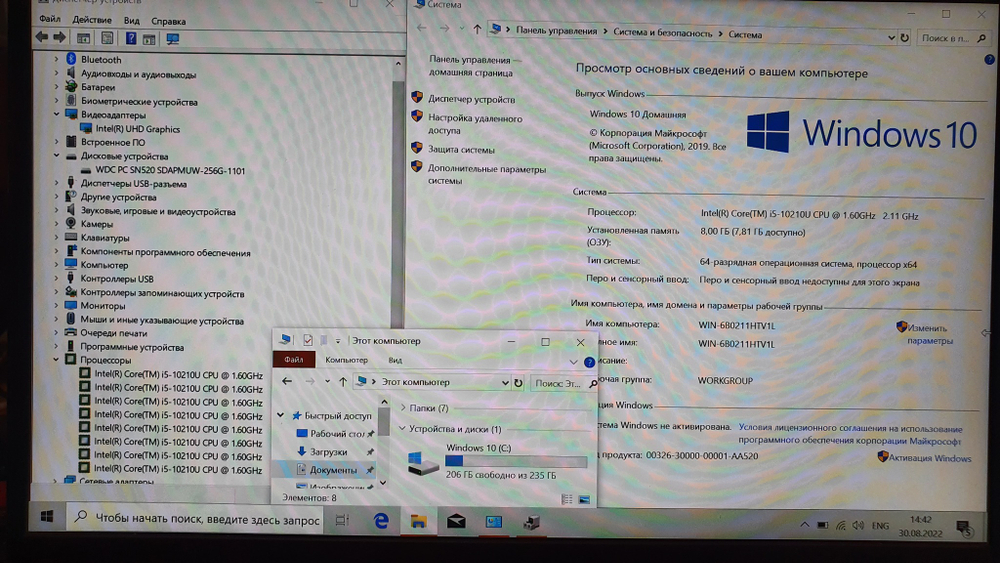This screenshot has width=1000, height=563.
Task: Open the Компьютер ribbon tab in Explorer
Action: (x=346, y=360)
